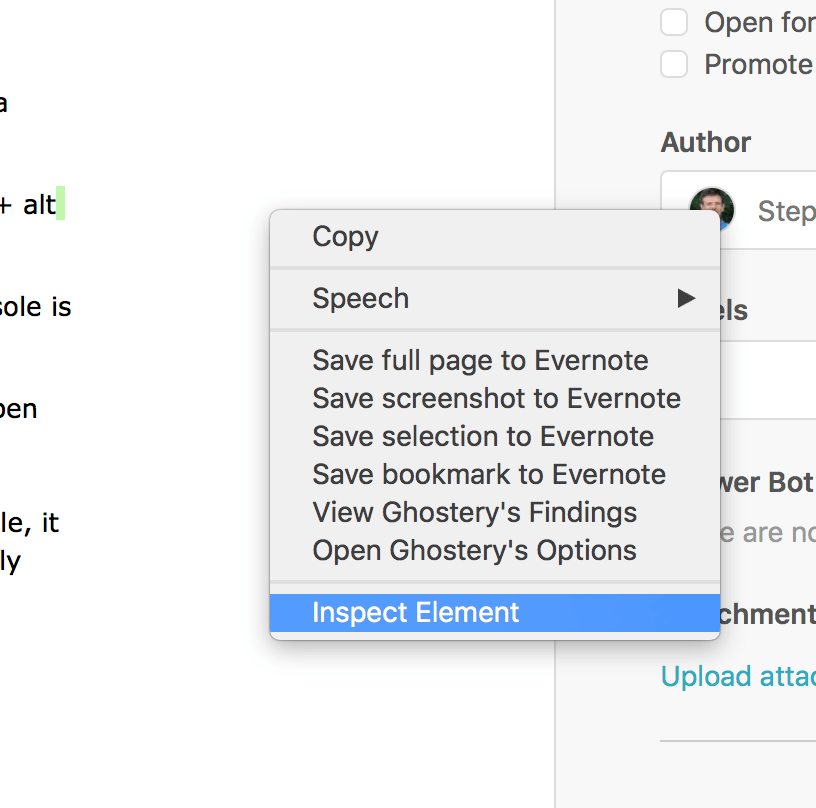This screenshot has height=808, width=816.
Task: Click the word alt in the article
Action: coord(39,205)
